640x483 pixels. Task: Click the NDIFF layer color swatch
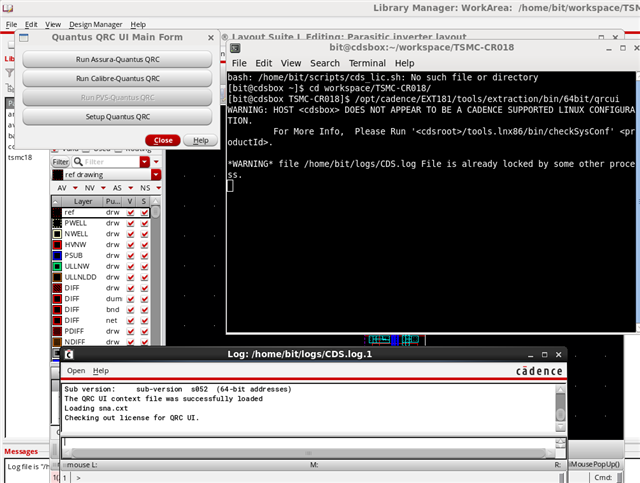[x=57, y=342]
